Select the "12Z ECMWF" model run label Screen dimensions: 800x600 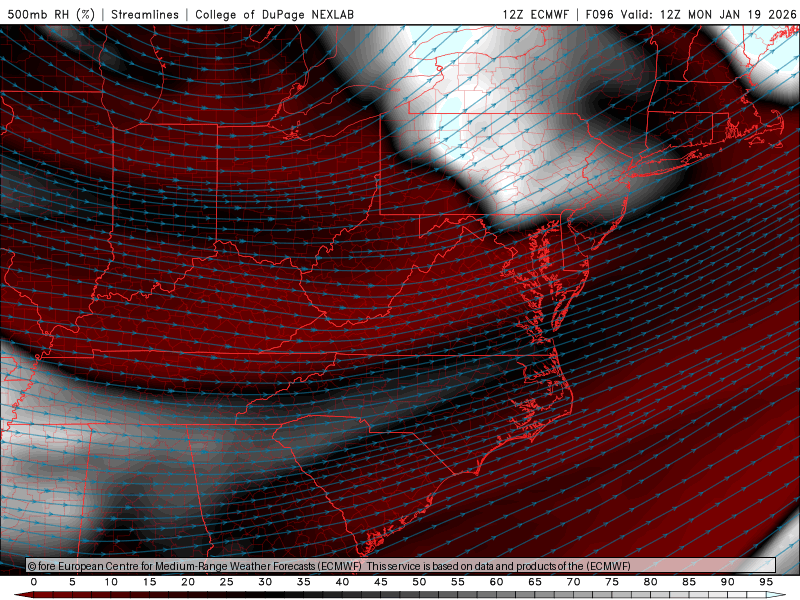(x=535, y=14)
